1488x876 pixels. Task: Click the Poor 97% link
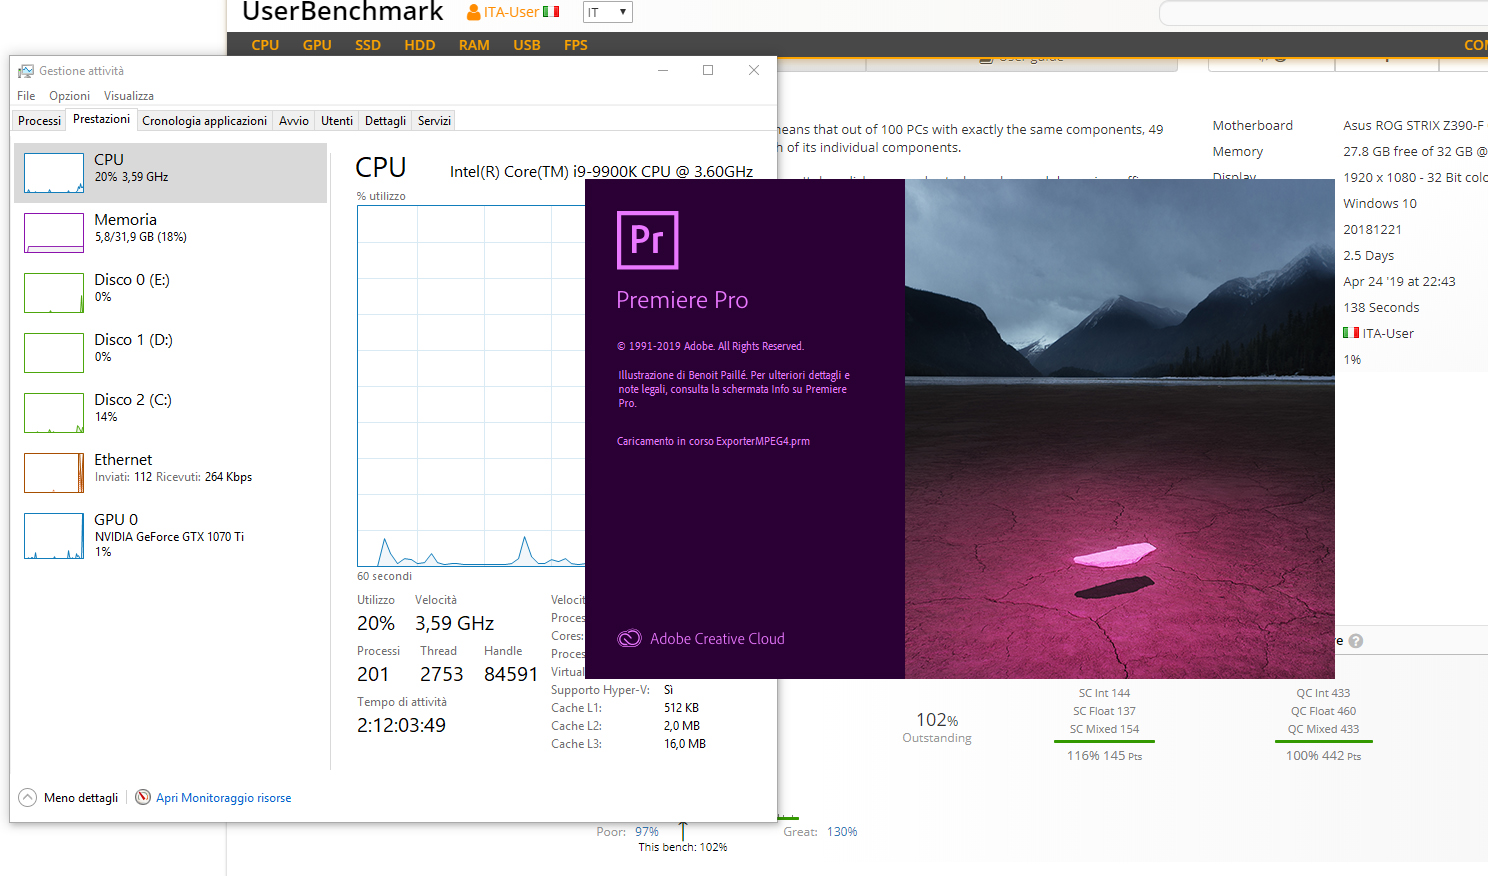[647, 832]
